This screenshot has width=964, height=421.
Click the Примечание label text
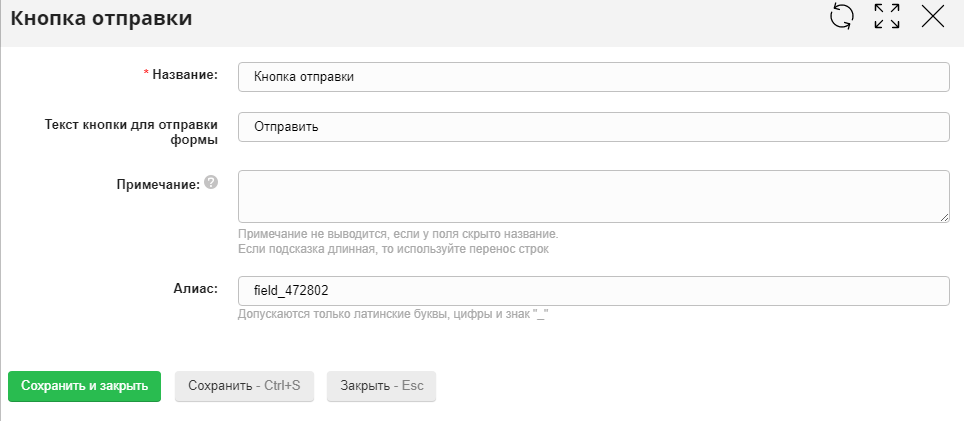click(x=158, y=184)
